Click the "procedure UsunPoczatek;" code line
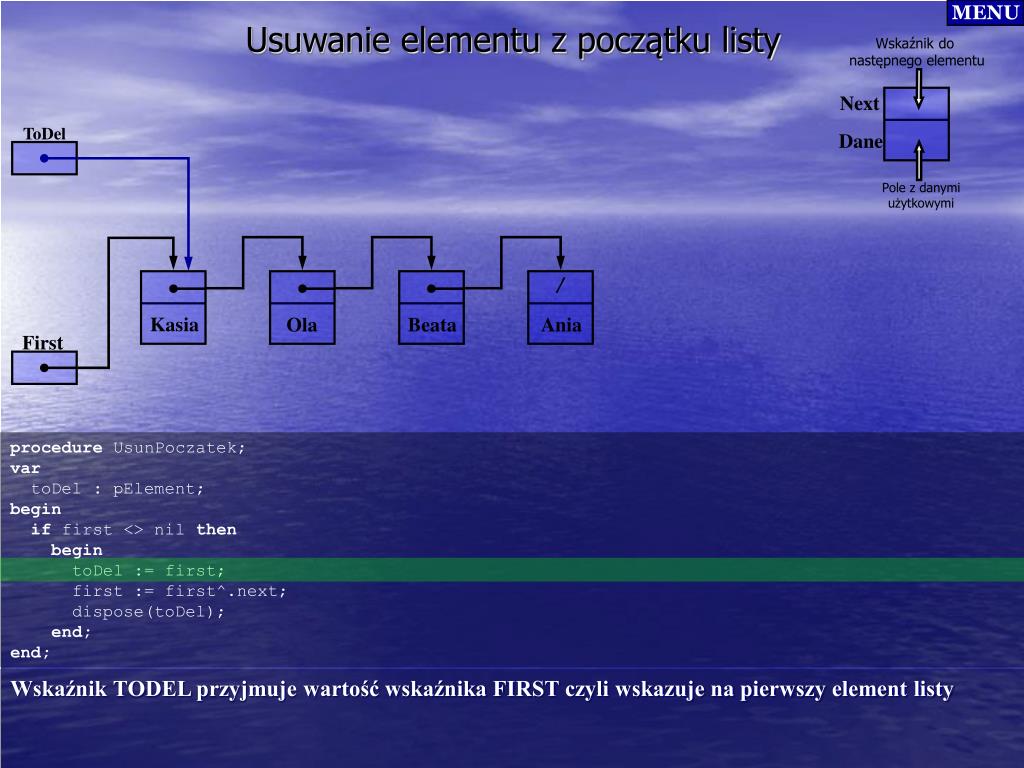 (127, 448)
